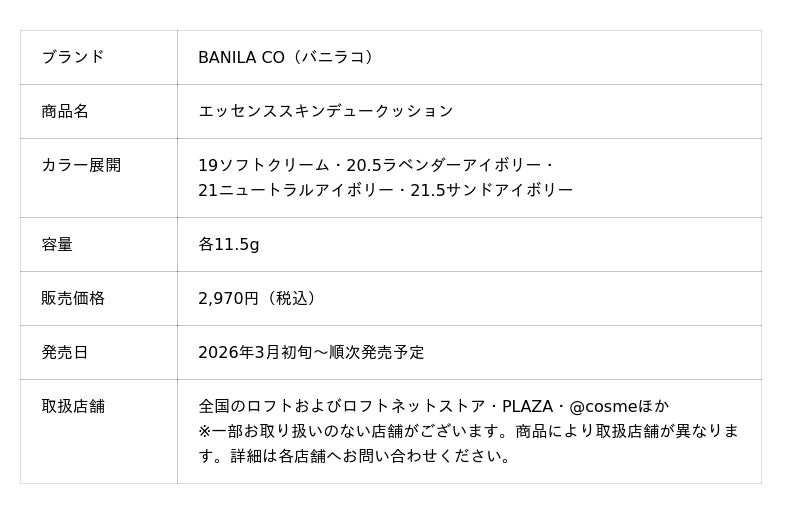Click the 取扱店舗 label cell

73,406
